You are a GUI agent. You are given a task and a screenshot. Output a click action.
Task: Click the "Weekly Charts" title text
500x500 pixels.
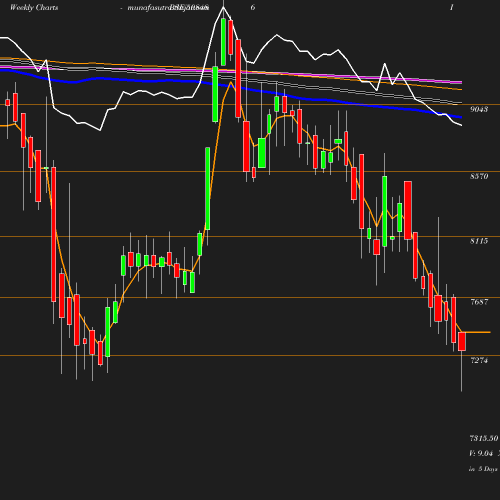click(34, 8)
